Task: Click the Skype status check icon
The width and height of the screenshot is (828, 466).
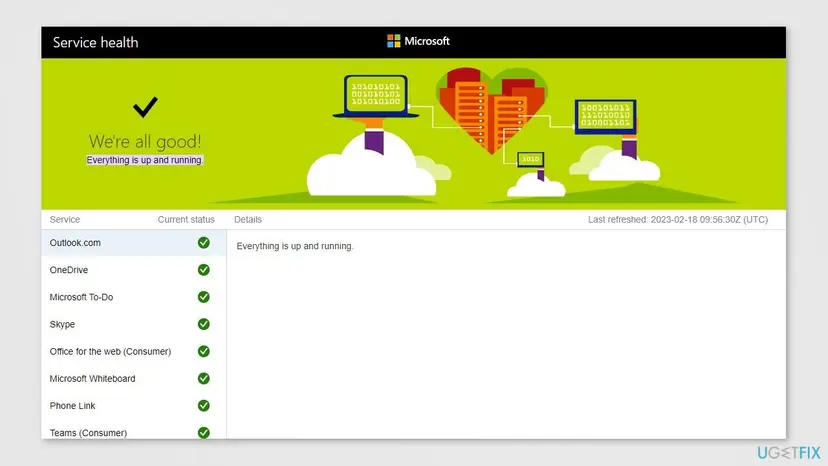Action: coord(203,324)
